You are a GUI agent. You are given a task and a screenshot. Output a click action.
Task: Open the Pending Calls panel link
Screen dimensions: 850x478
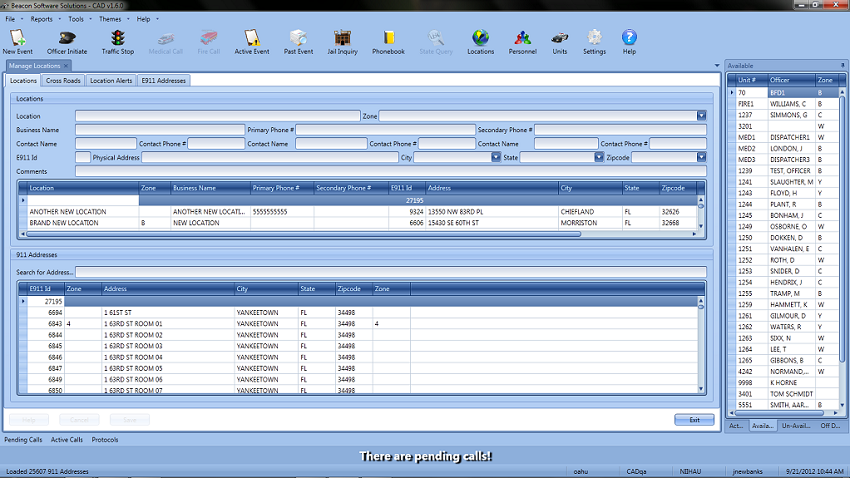pyautogui.click(x=23, y=439)
